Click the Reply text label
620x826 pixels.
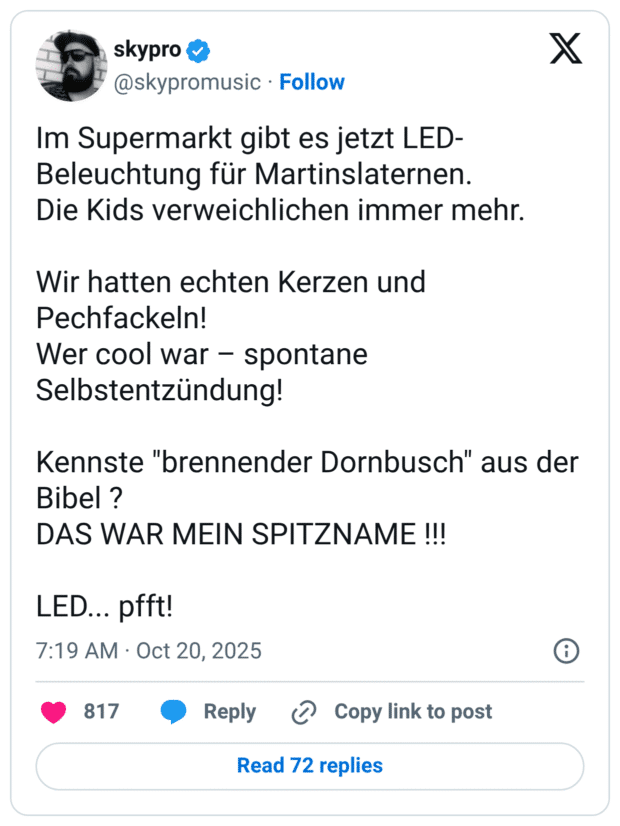[230, 712]
